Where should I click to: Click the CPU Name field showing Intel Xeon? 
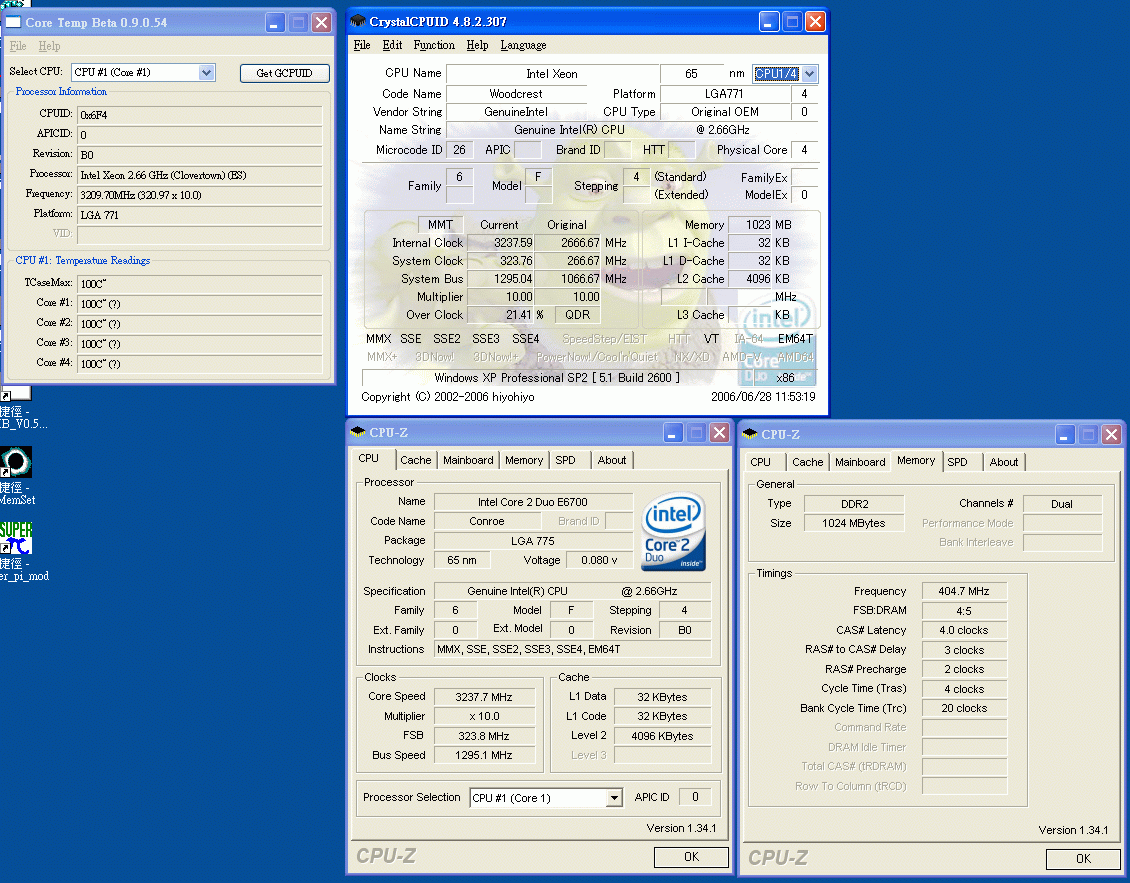coord(552,74)
